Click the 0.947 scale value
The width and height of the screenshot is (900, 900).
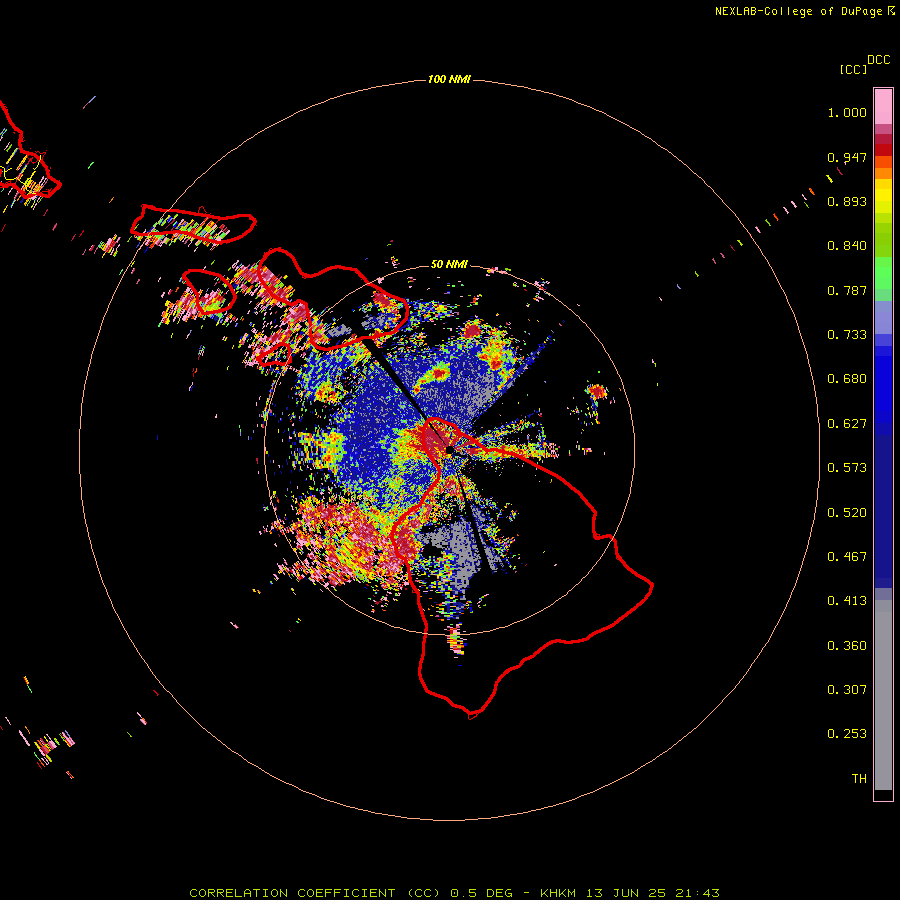click(847, 157)
